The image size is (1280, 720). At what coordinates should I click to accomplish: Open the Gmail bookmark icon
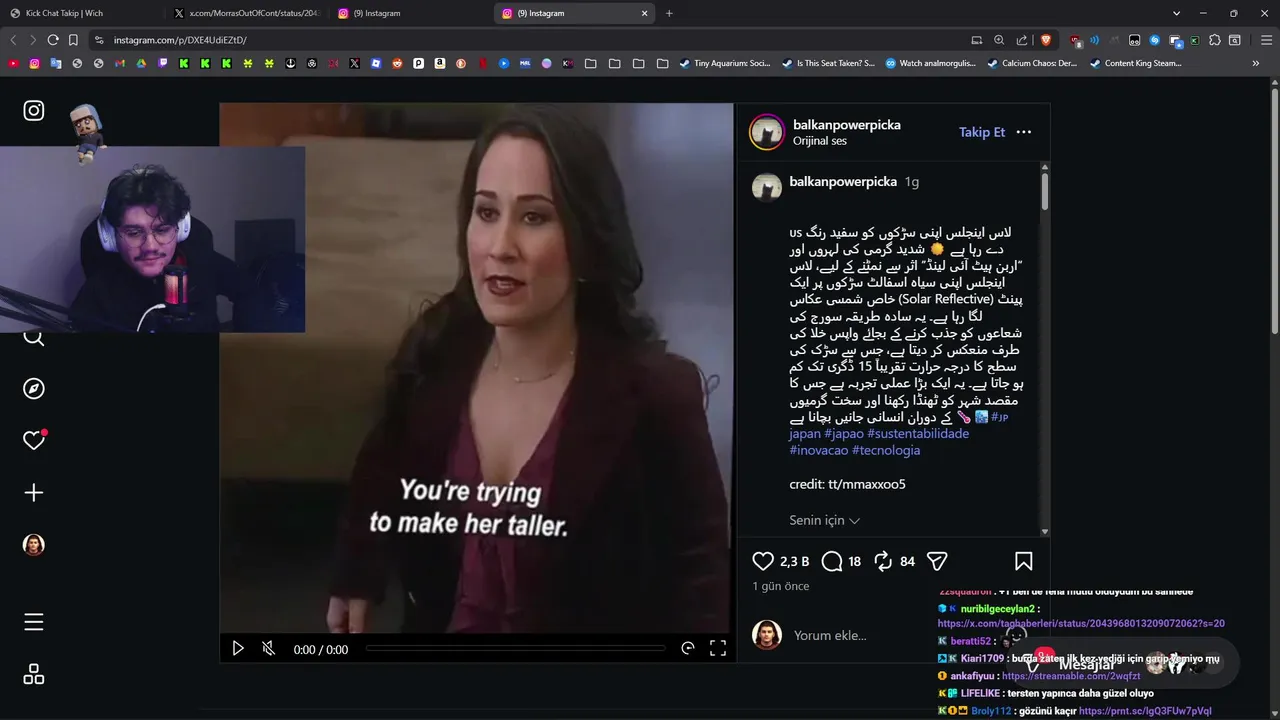120,63
